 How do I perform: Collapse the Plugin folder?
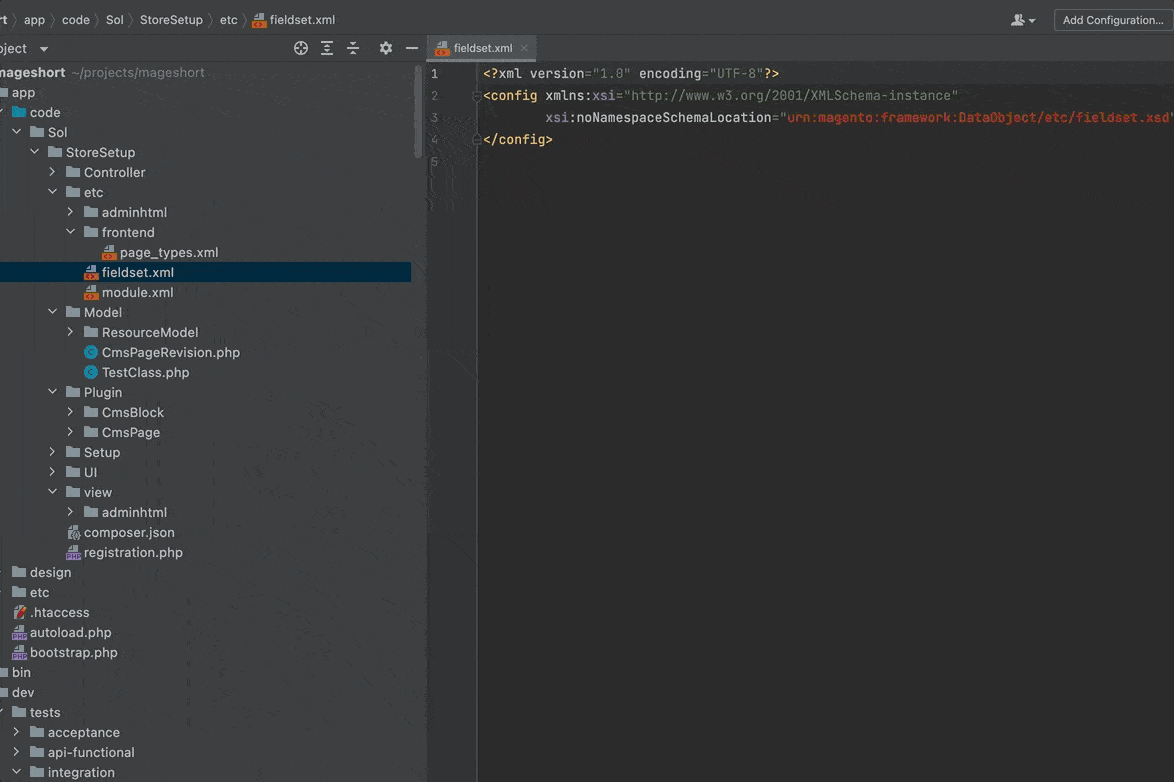pos(53,392)
